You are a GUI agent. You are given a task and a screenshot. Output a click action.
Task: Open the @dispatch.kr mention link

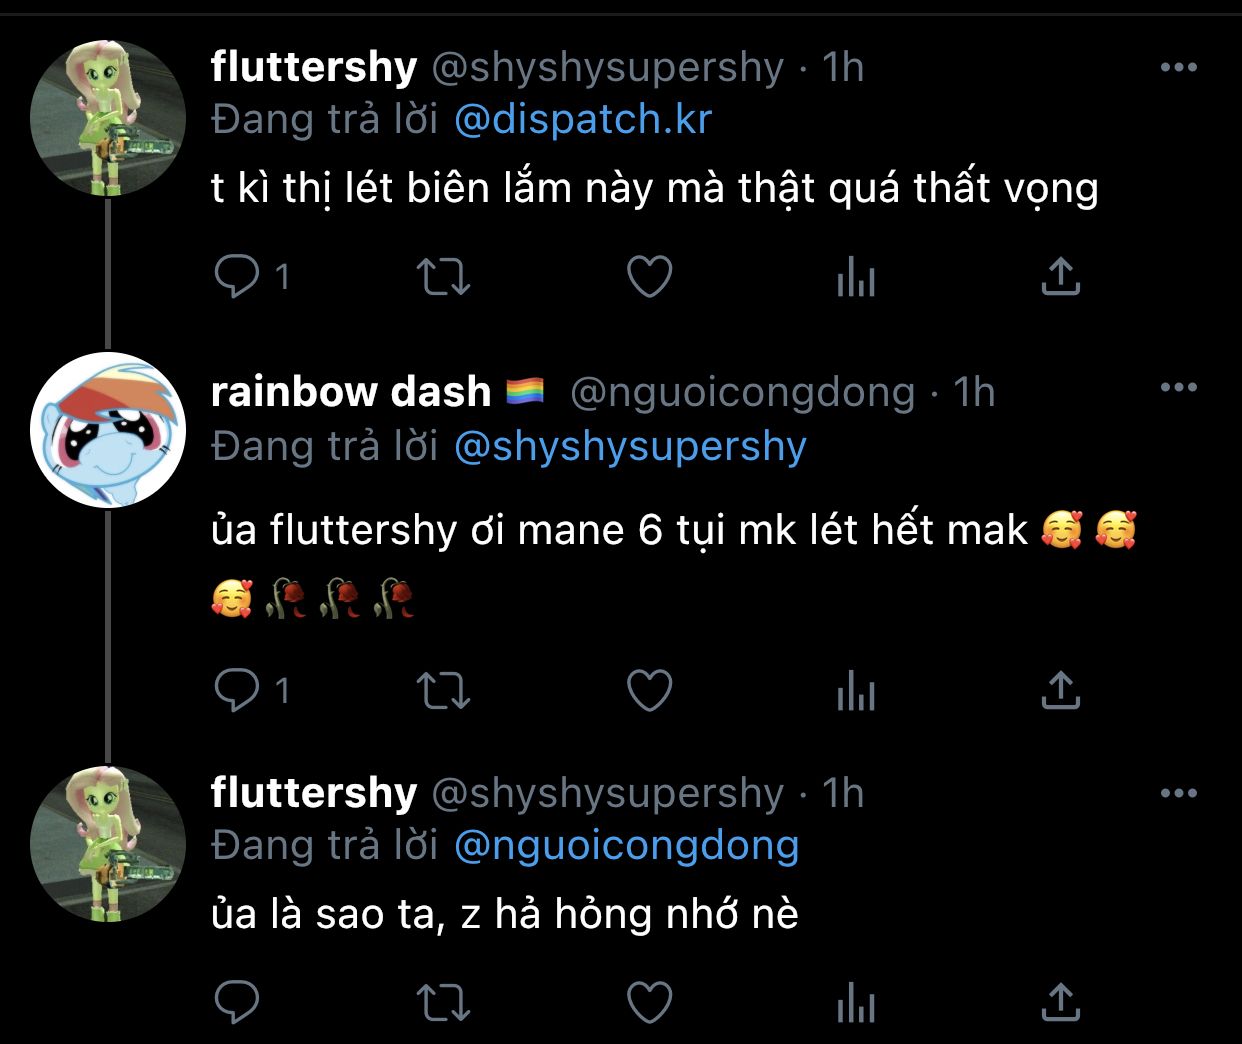coord(582,120)
